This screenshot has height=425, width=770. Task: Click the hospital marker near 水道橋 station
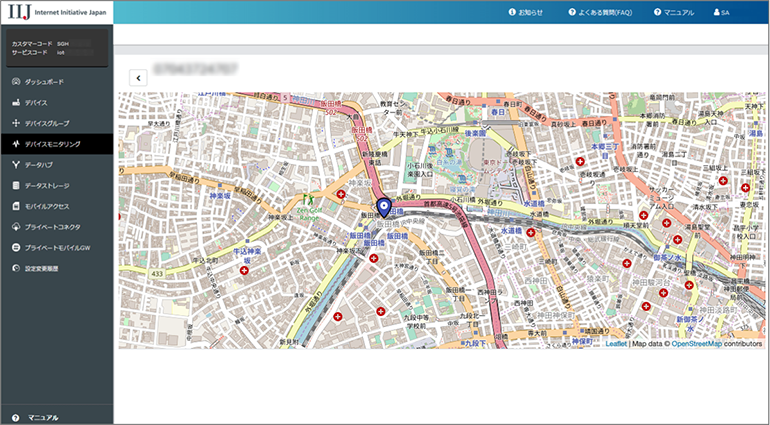click(x=530, y=232)
